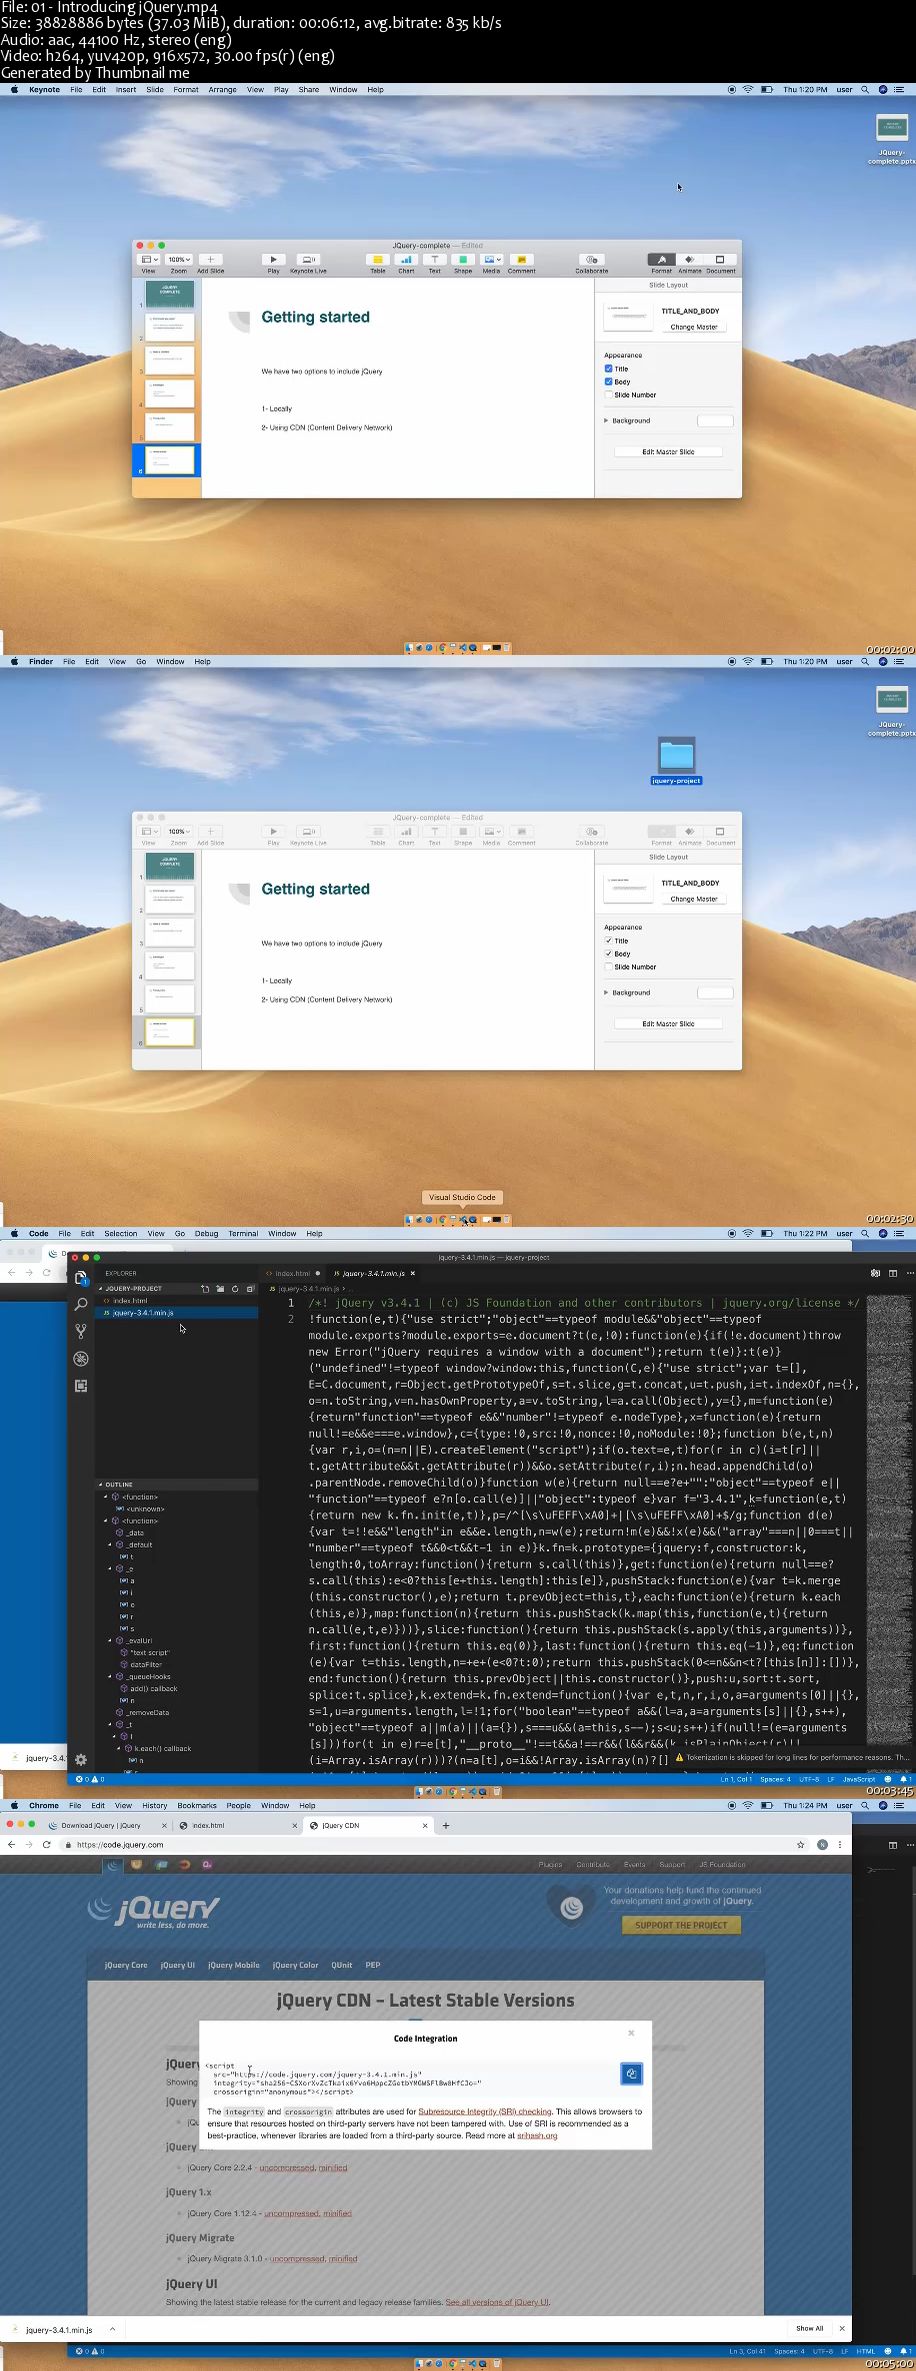The width and height of the screenshot is (916, 2371).
Task: Click New File icon in JQUERY-PROJECT explorer header
Action: (x=205, y=1289)
